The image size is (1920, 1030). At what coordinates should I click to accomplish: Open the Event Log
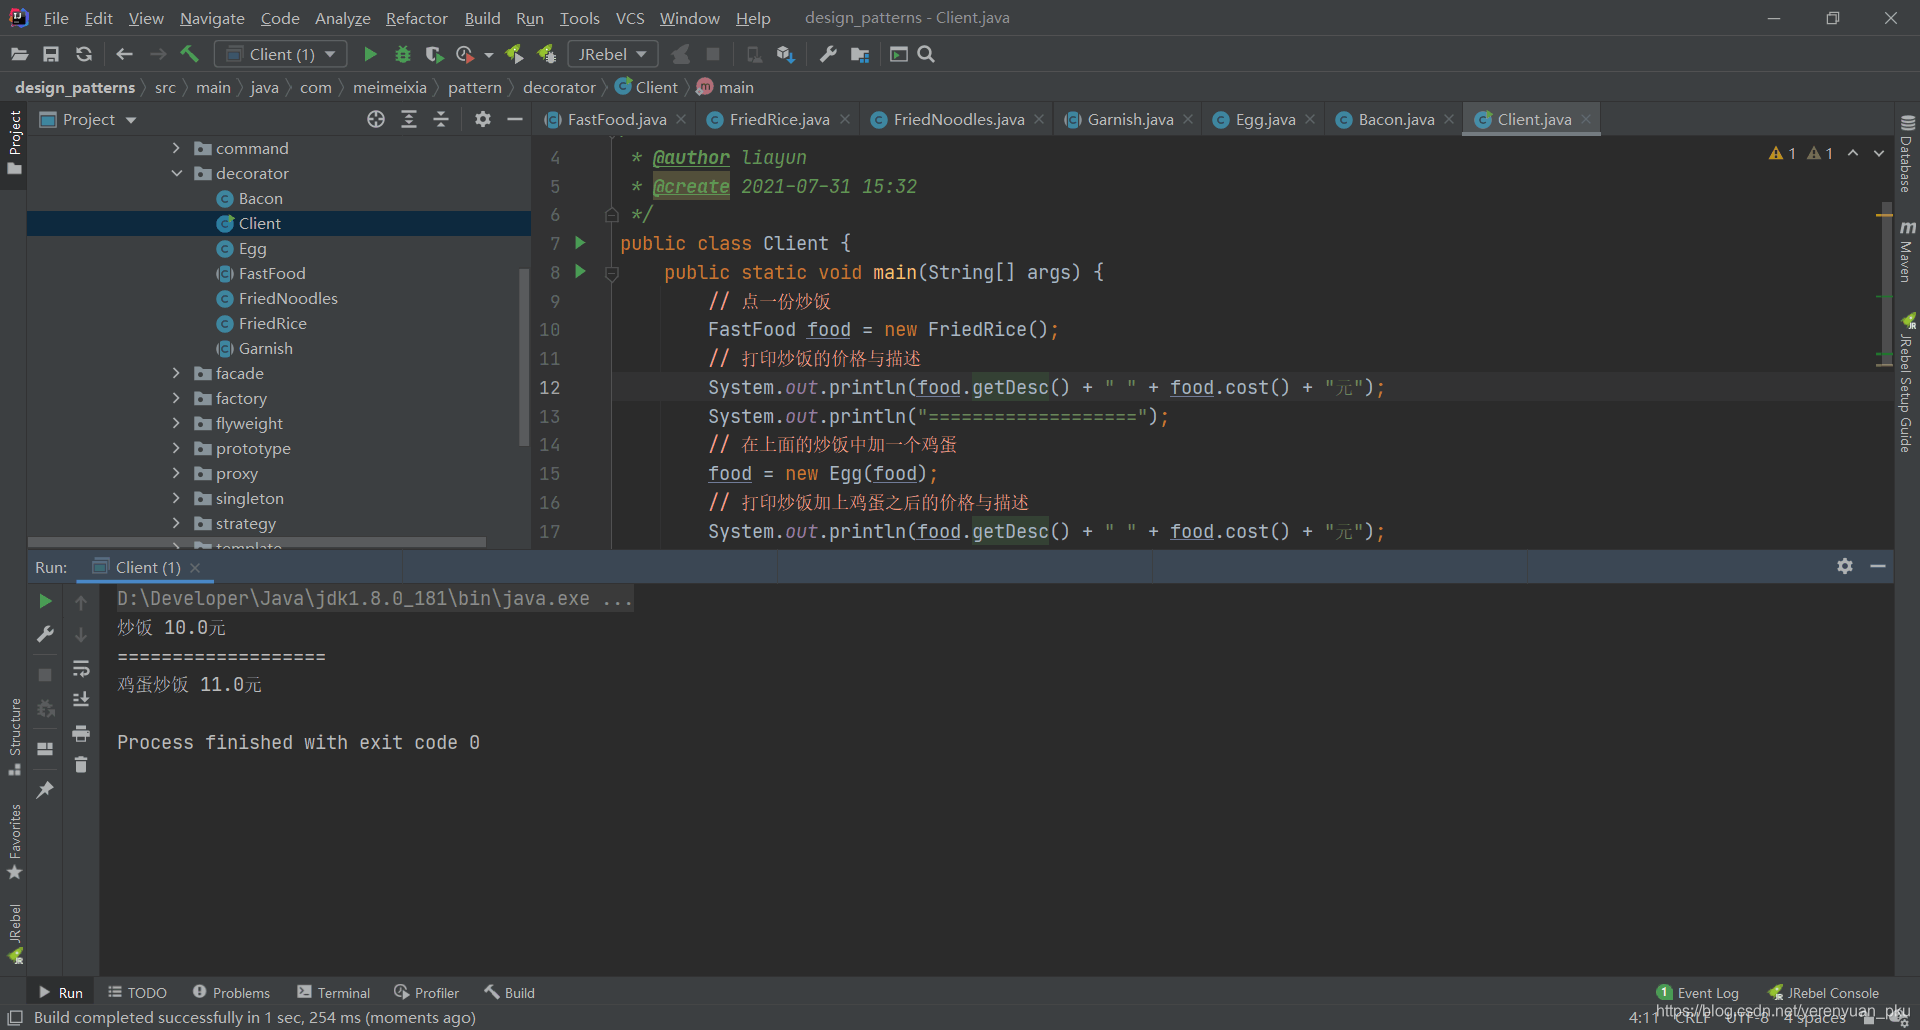coord(1698,992)
